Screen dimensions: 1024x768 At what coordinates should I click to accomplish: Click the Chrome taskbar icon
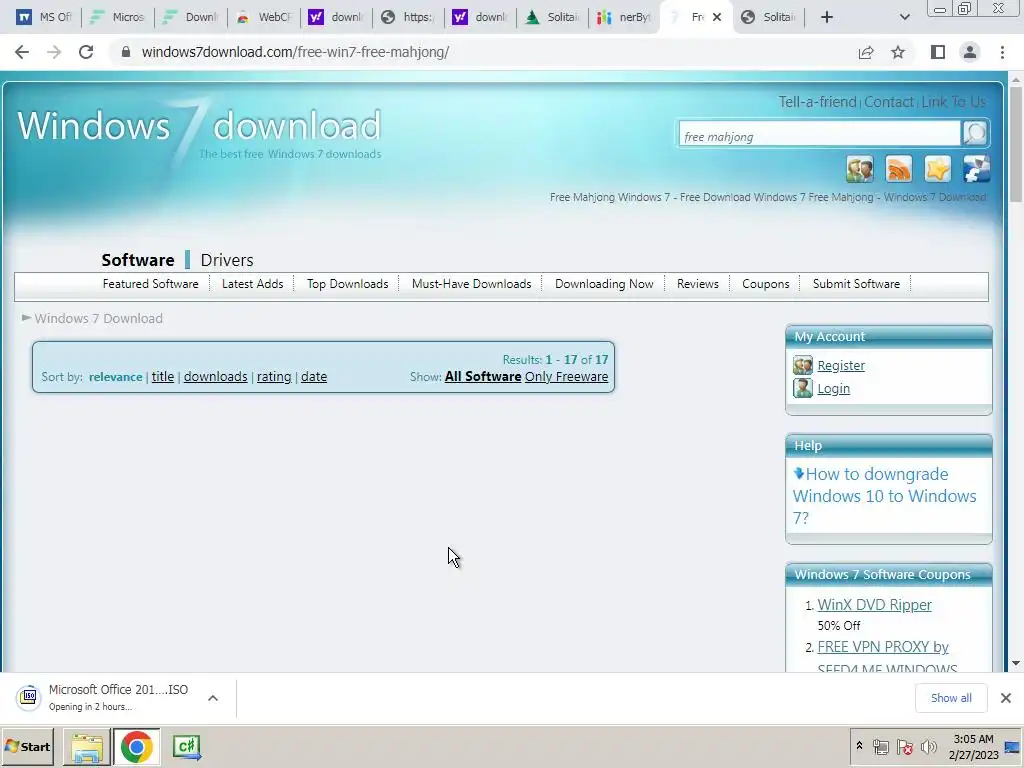[136, 747]
